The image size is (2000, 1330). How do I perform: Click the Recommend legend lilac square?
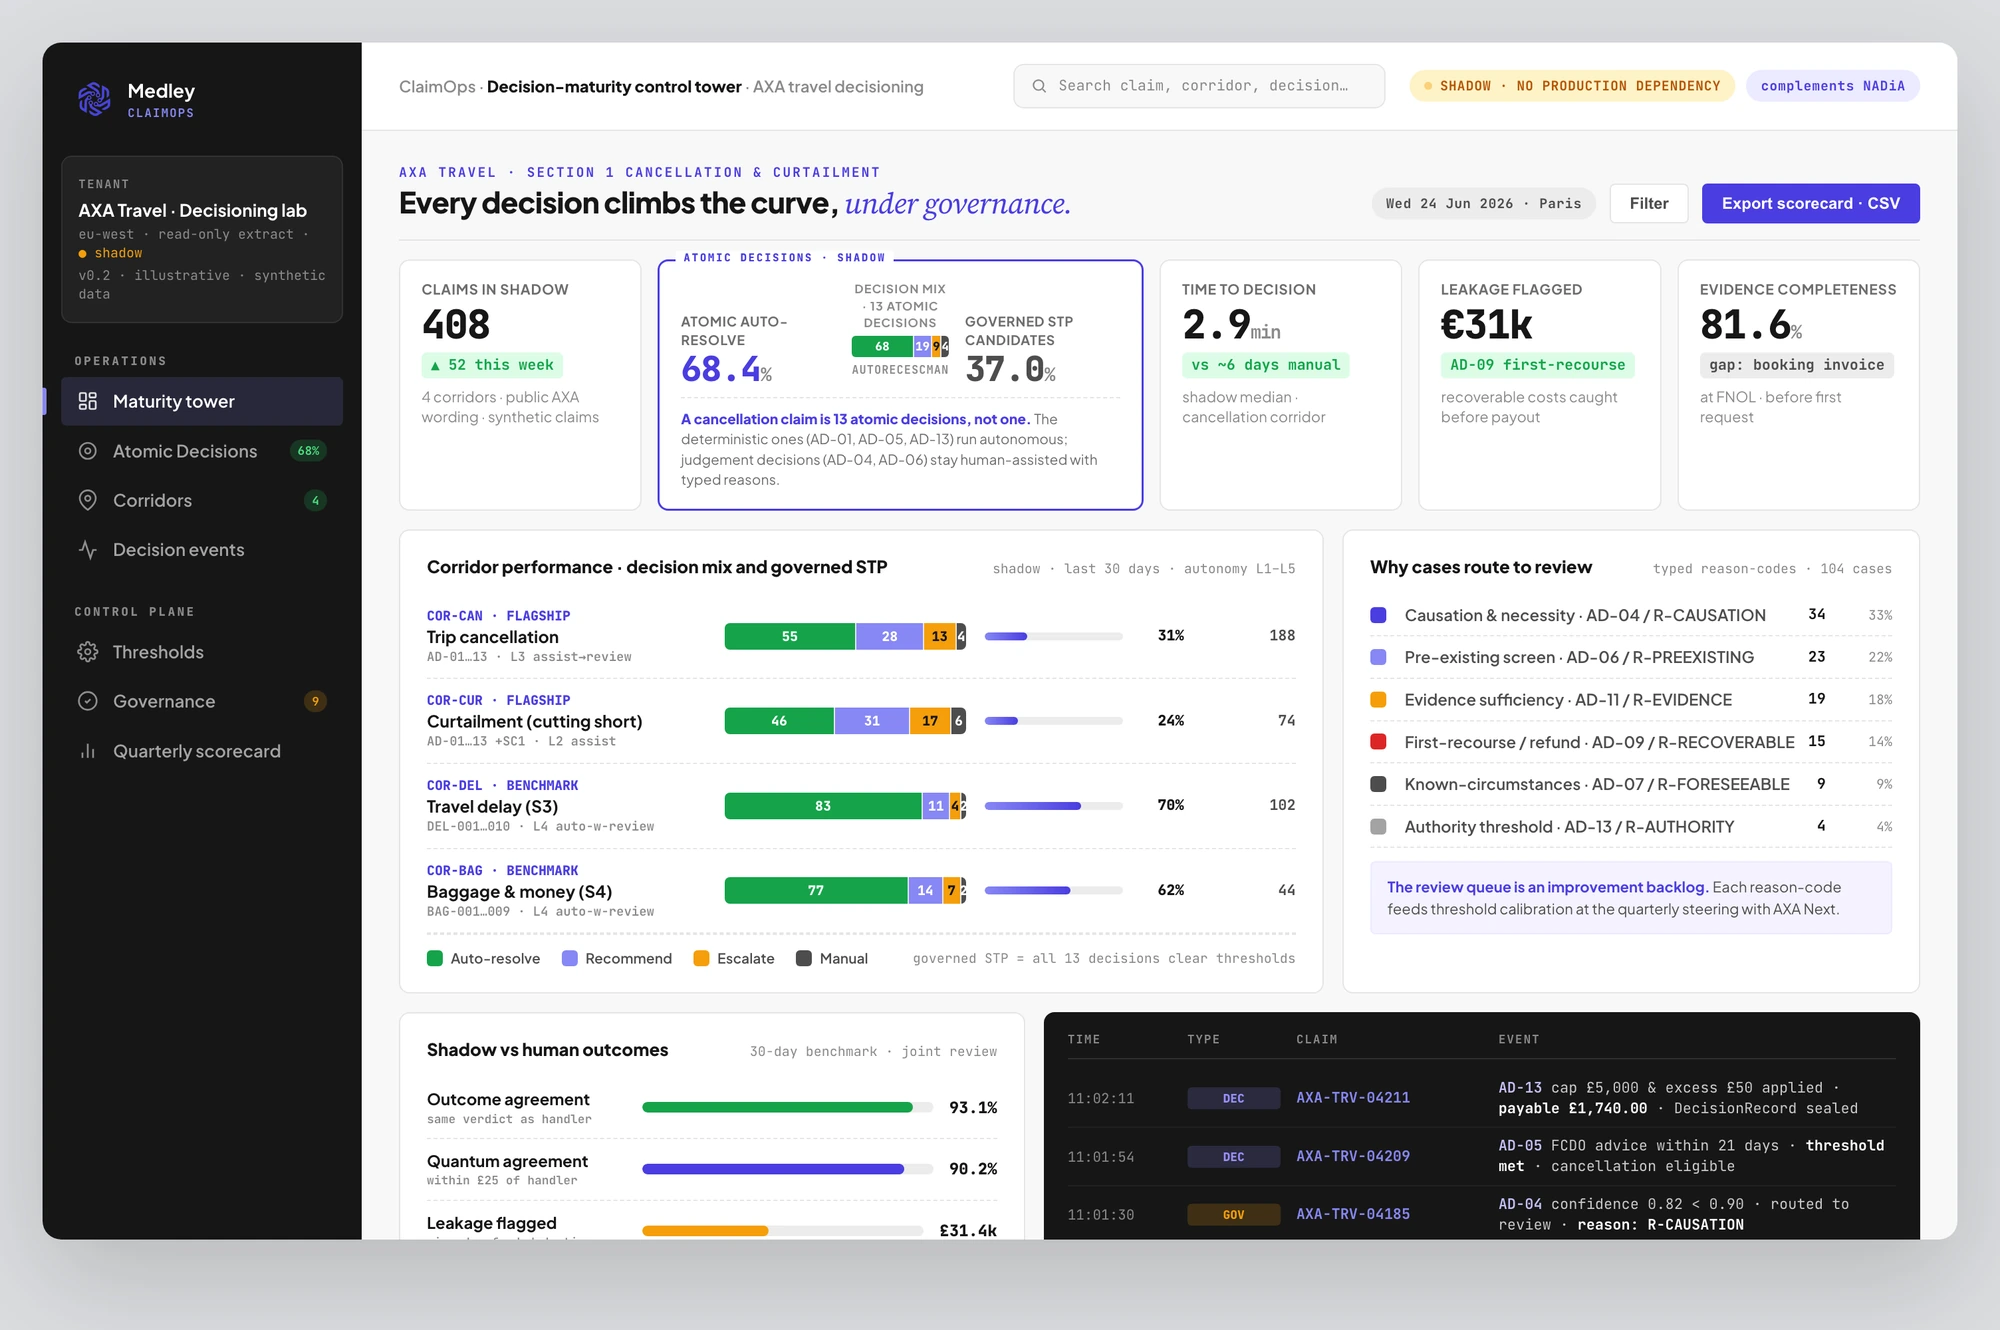click(570, 958)
